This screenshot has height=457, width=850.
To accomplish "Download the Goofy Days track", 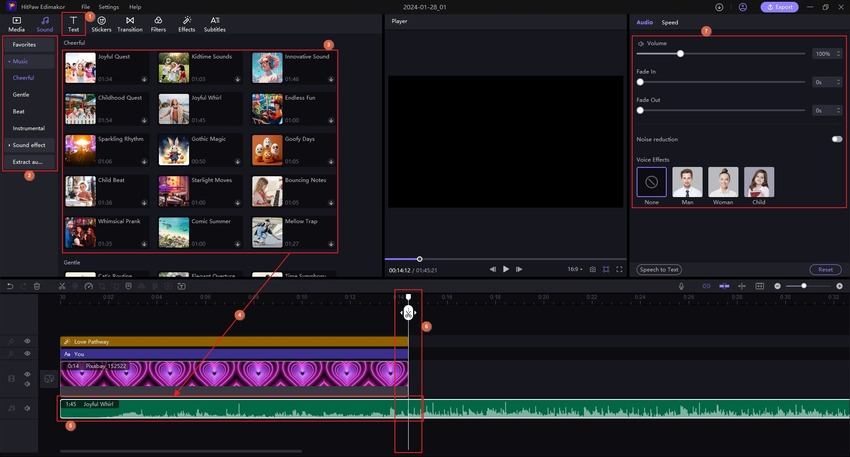I will click(331, 162).
